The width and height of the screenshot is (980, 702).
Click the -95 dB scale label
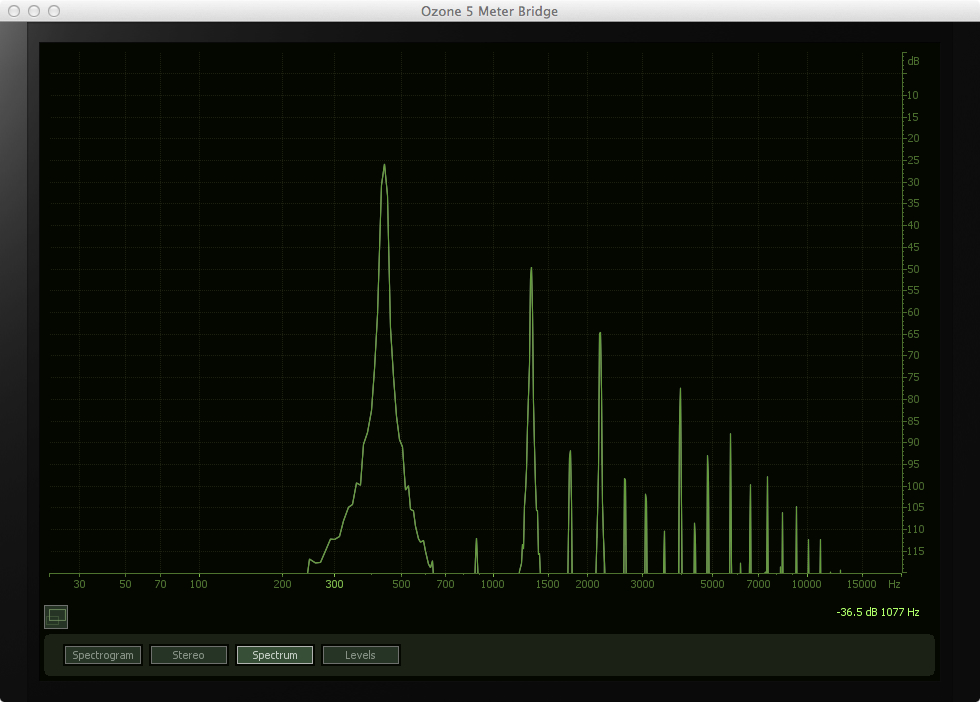tap(912, 464)
